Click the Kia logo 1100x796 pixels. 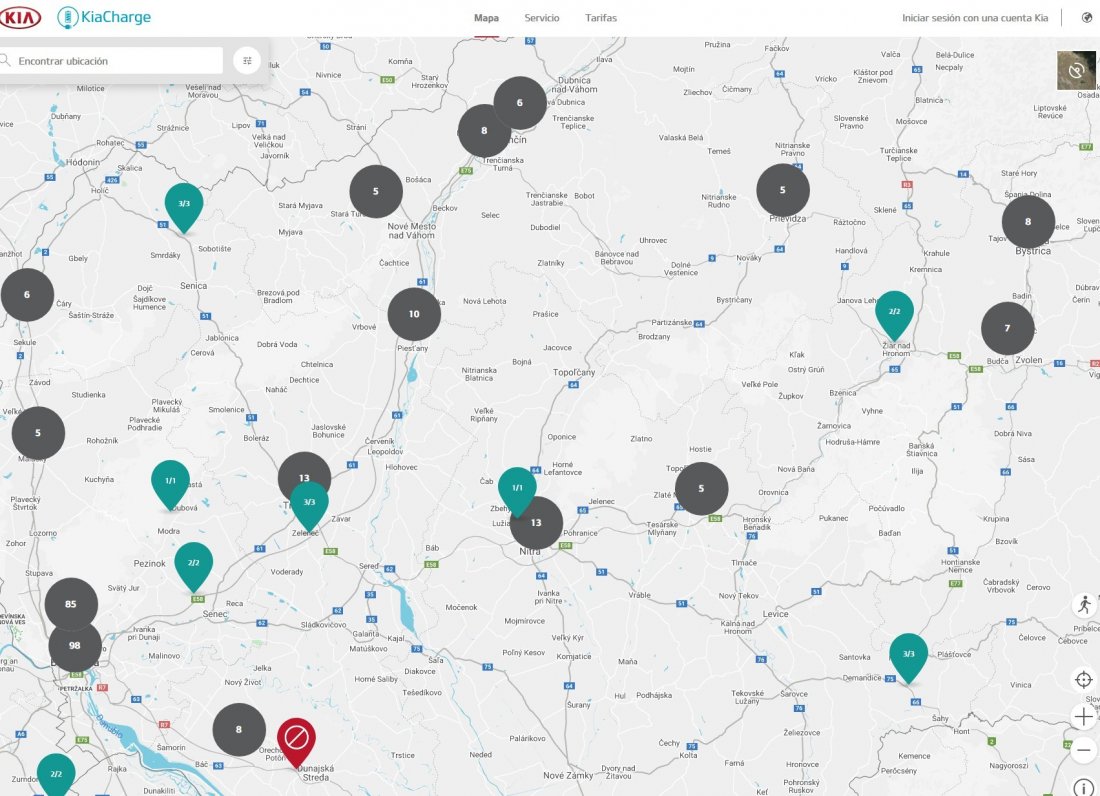[x=21, y=17]
